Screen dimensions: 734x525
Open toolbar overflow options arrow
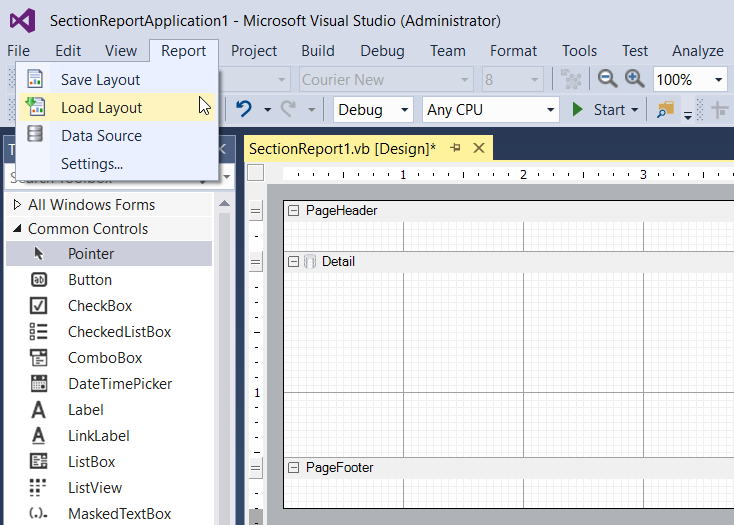tap(688, 115)
